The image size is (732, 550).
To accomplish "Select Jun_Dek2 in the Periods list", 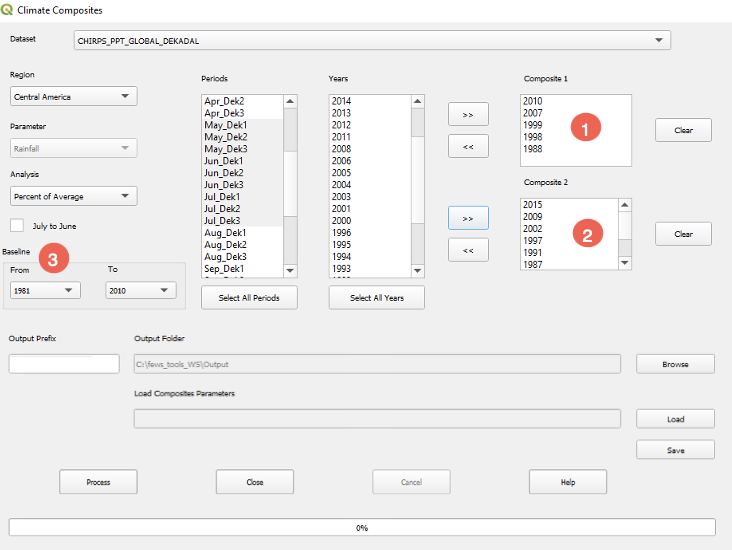I will click(225, 173).
